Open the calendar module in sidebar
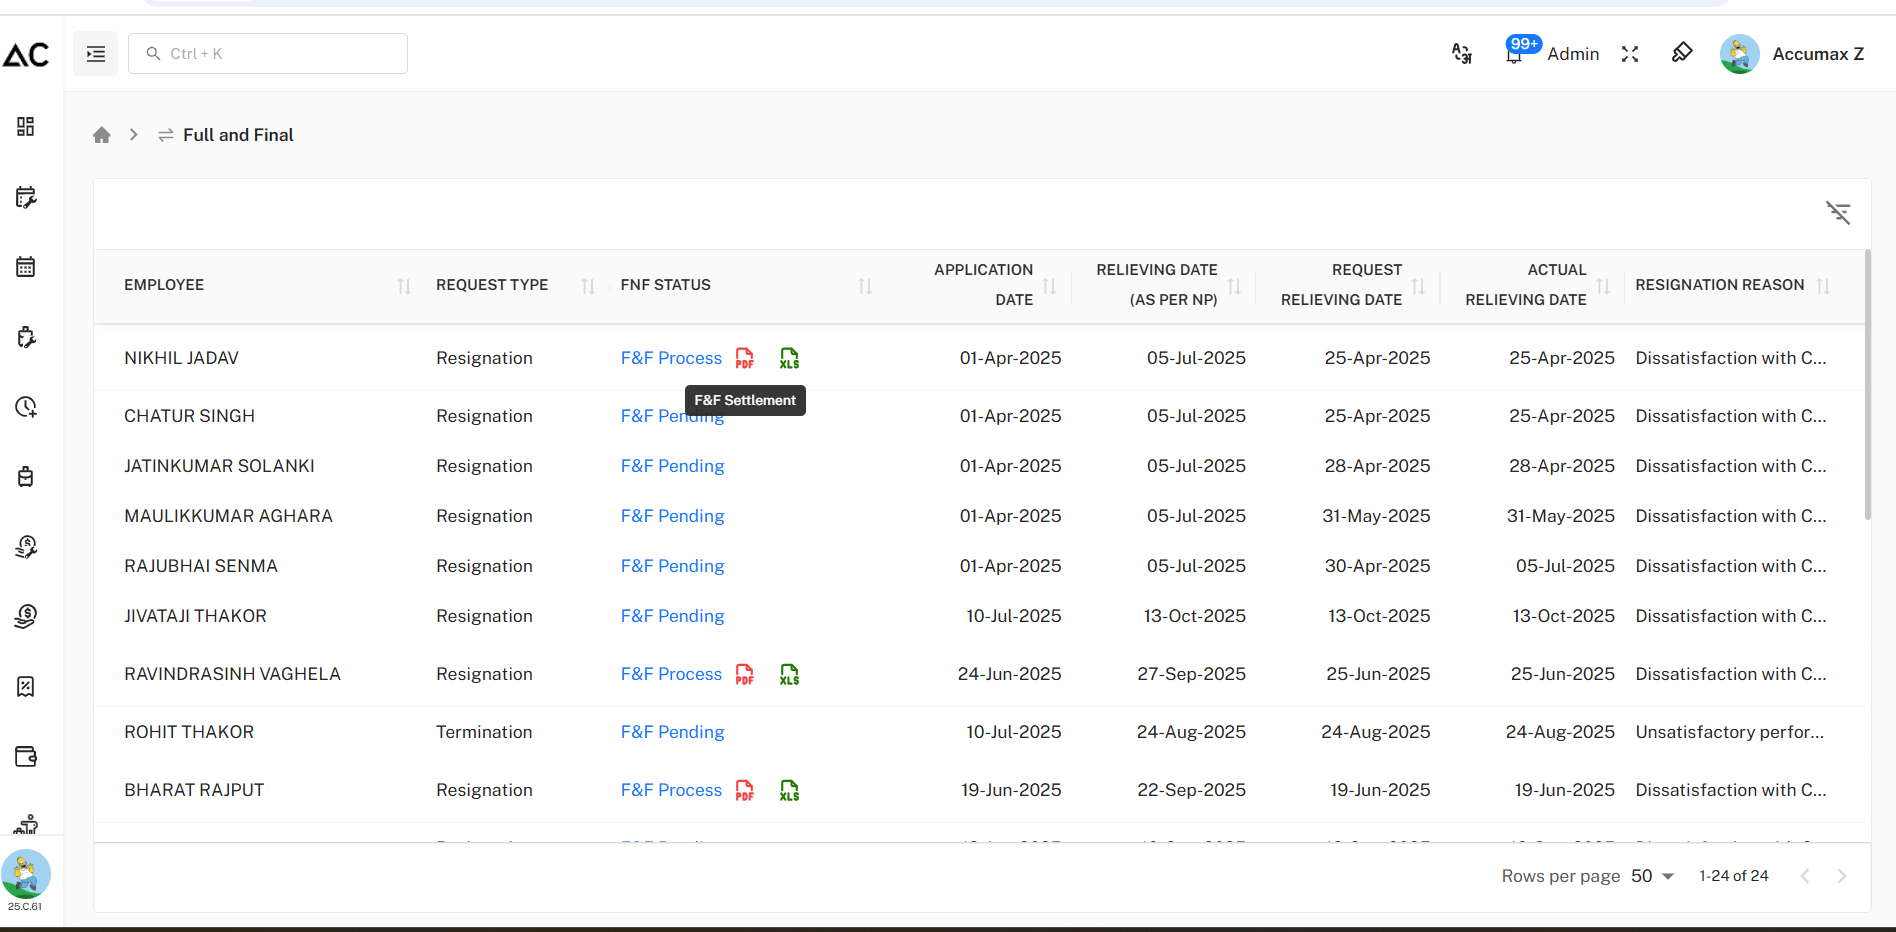1896x932 pixels. coord(26,267)
